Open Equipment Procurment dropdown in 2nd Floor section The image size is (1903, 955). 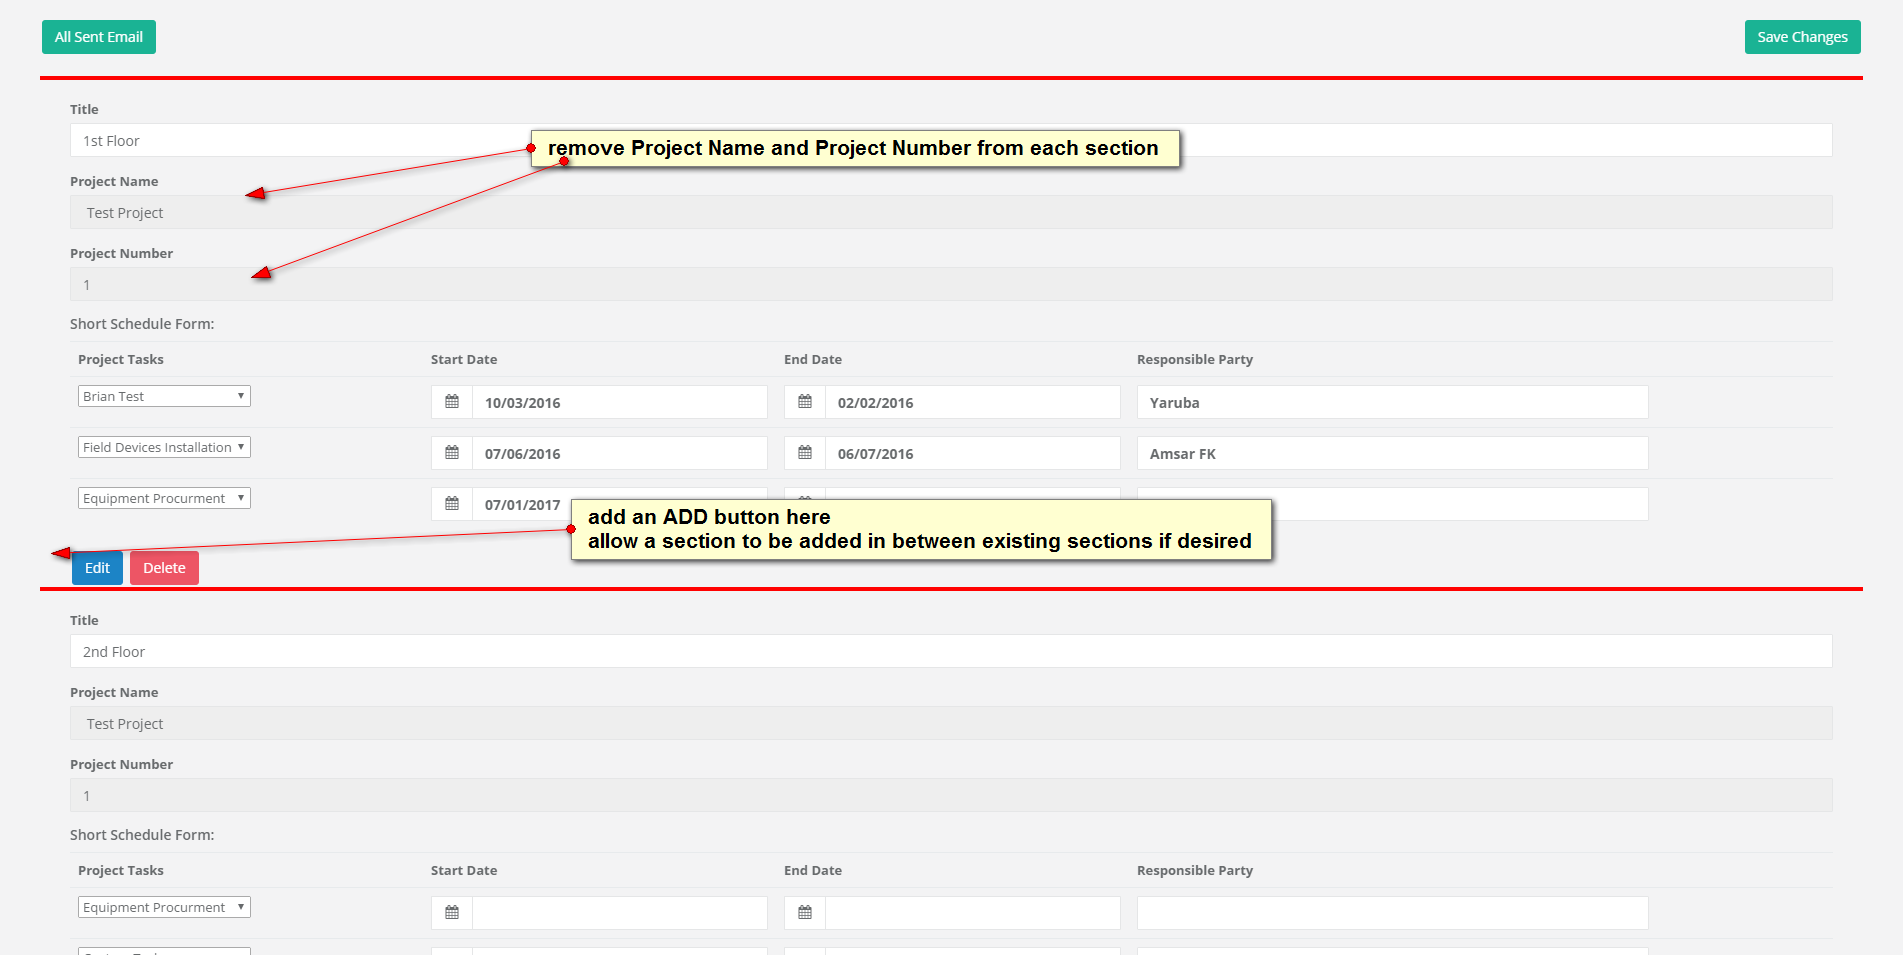tap(164, 907)
